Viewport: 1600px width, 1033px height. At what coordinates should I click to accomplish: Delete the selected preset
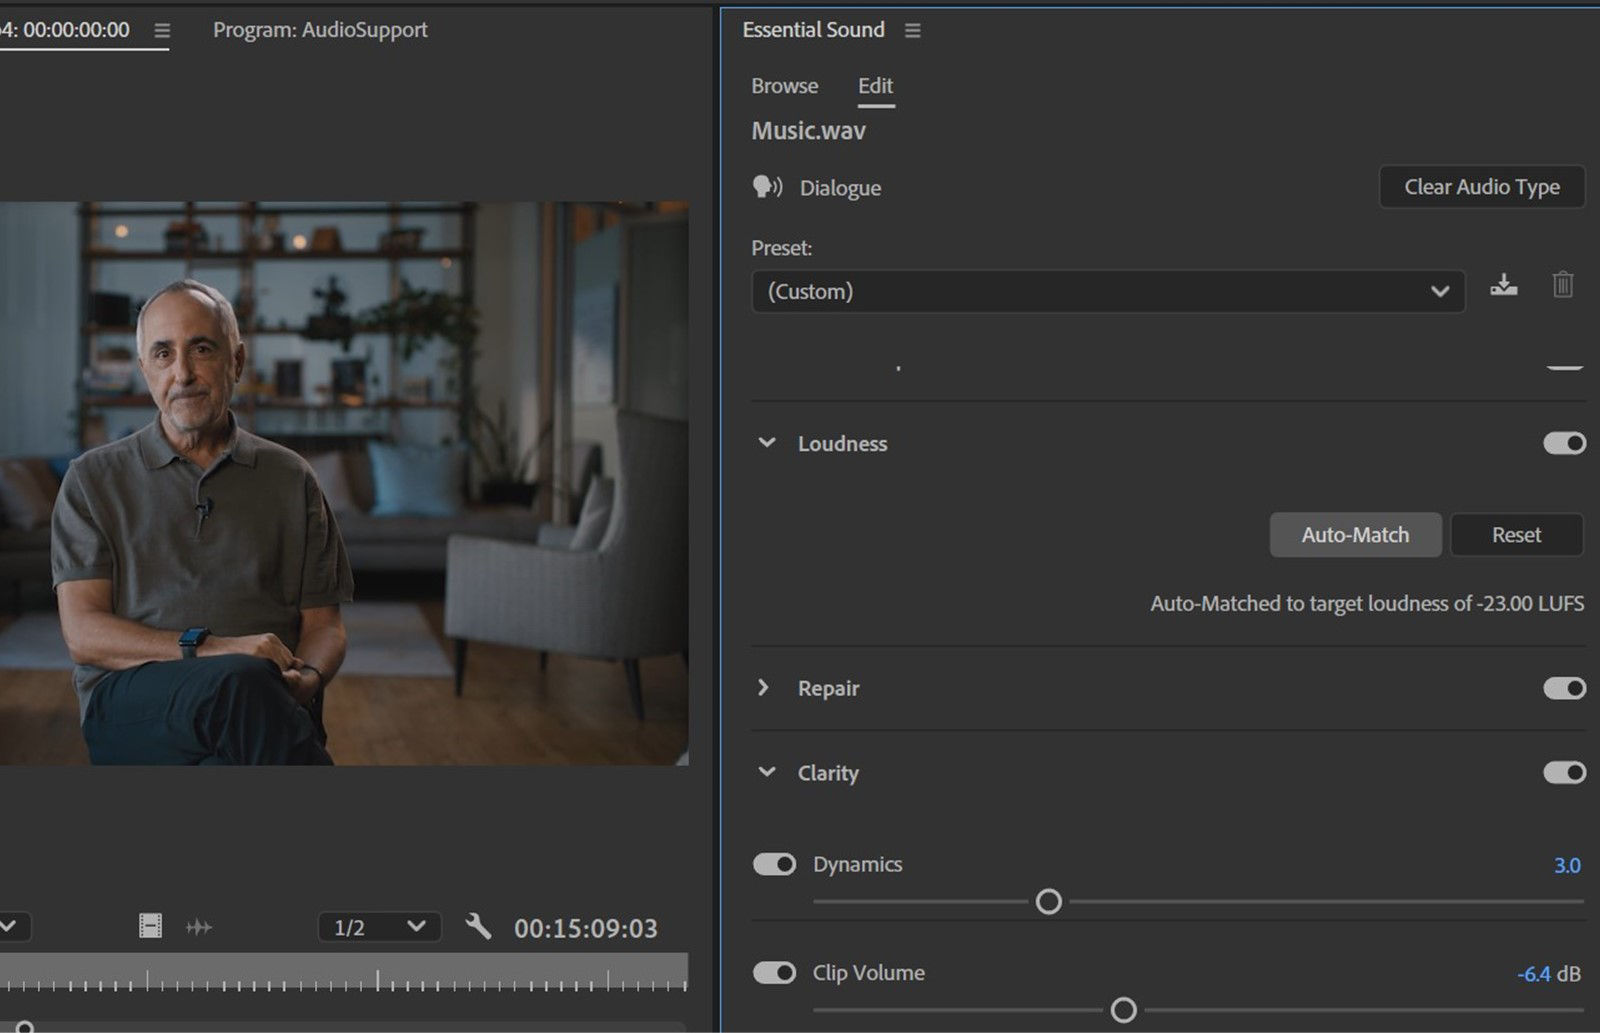[x=1563, y=287]
